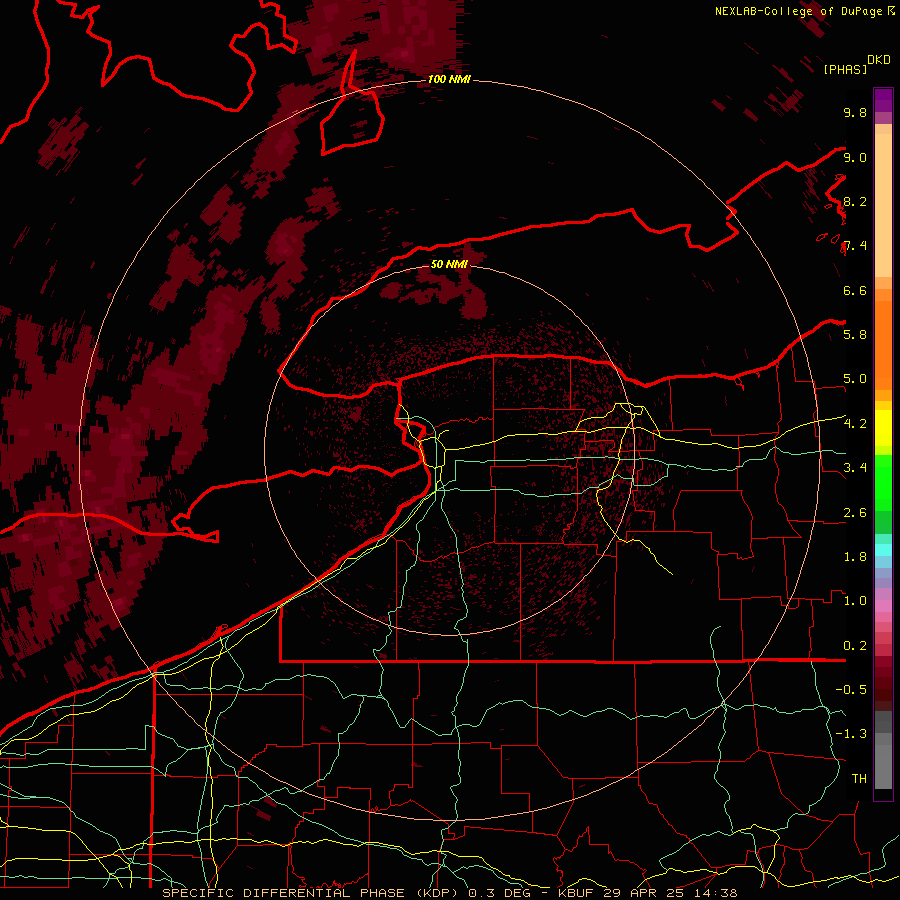Image resolution: width=900 pixels, height=900 pixels.
Task: Click the 5.8 scale label
Action: [855, 335]
